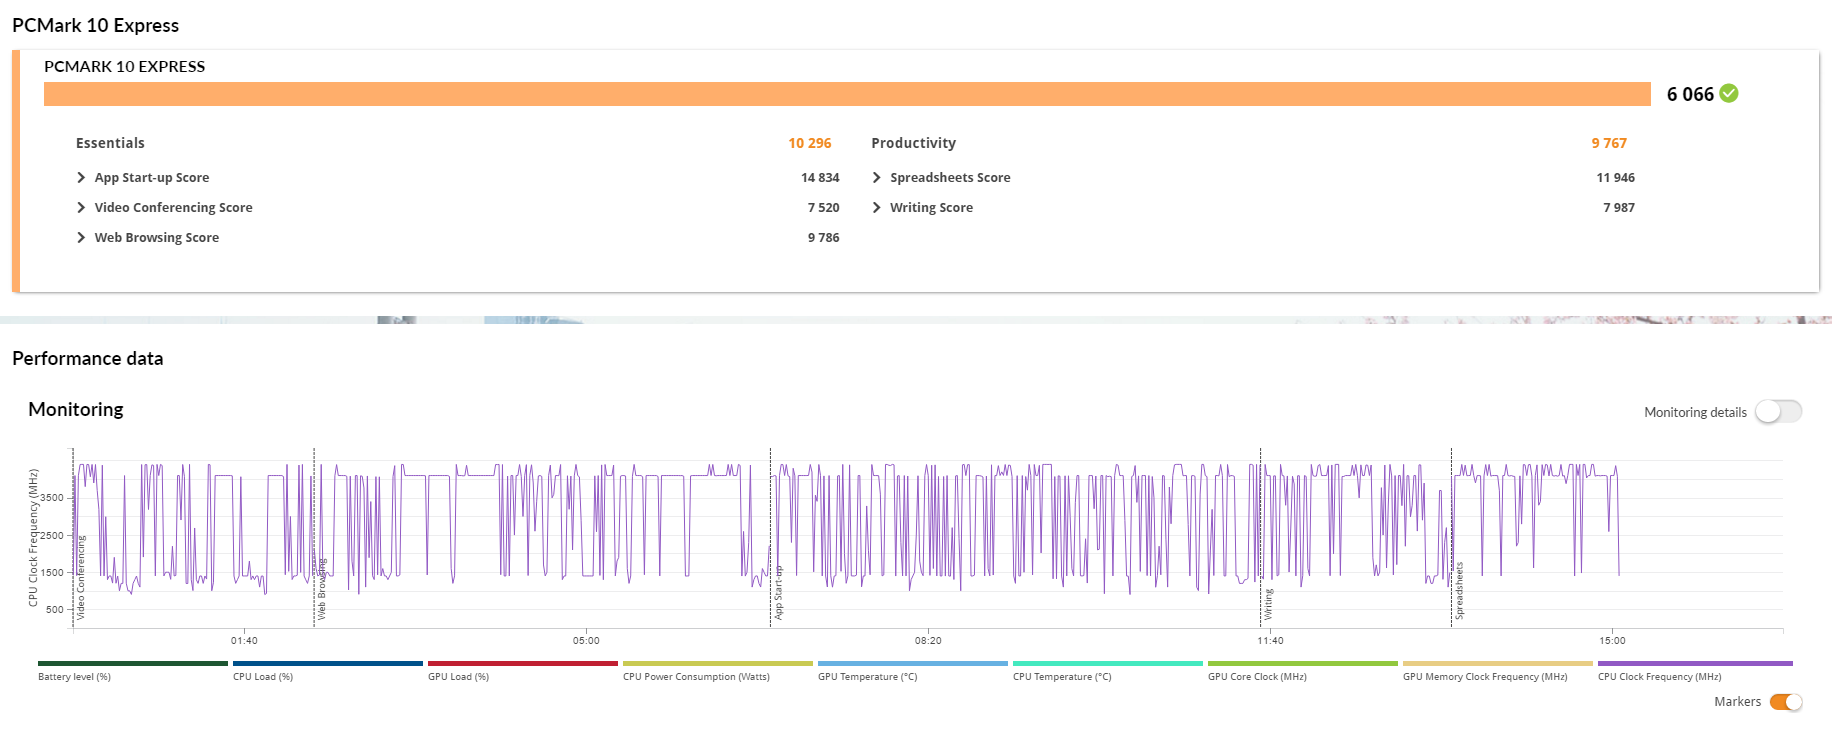Toggle the CPU Clock Frequency (MHz) legend
Screen dimensions: 1832x755
coord(1694,671)
